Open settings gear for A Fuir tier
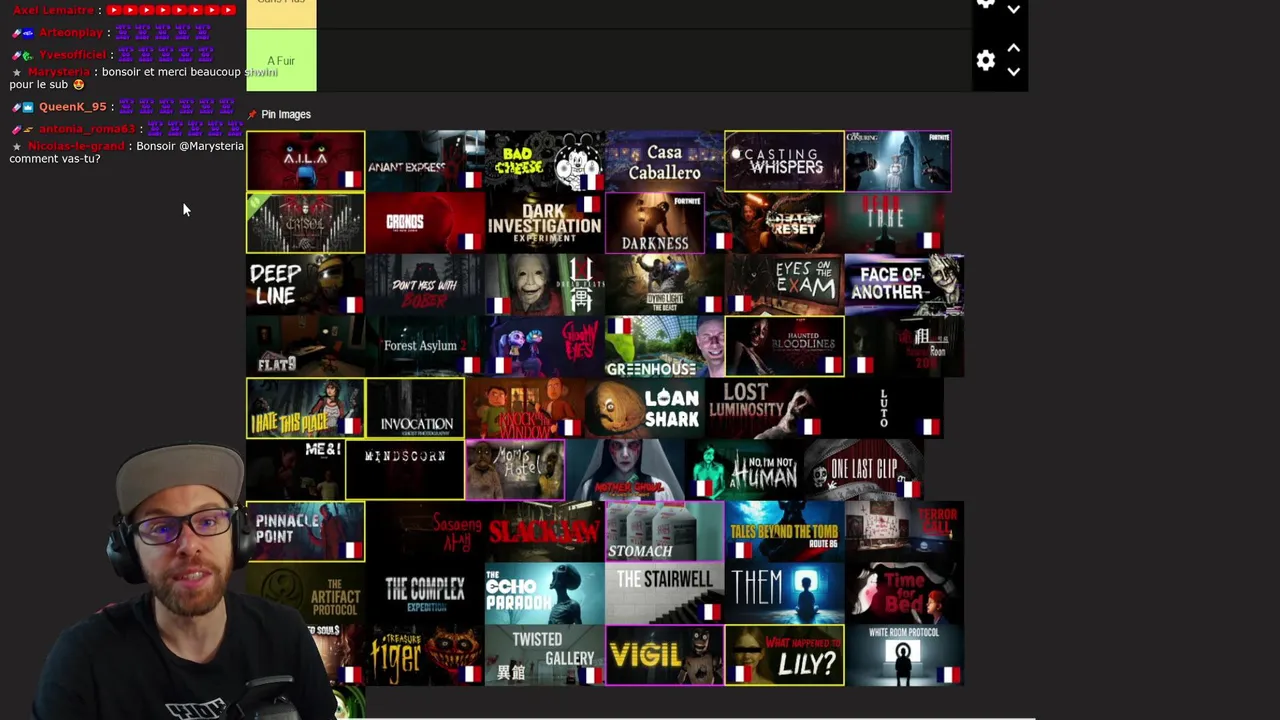Viewport: 1280px width, 720px height. point(985,61)
